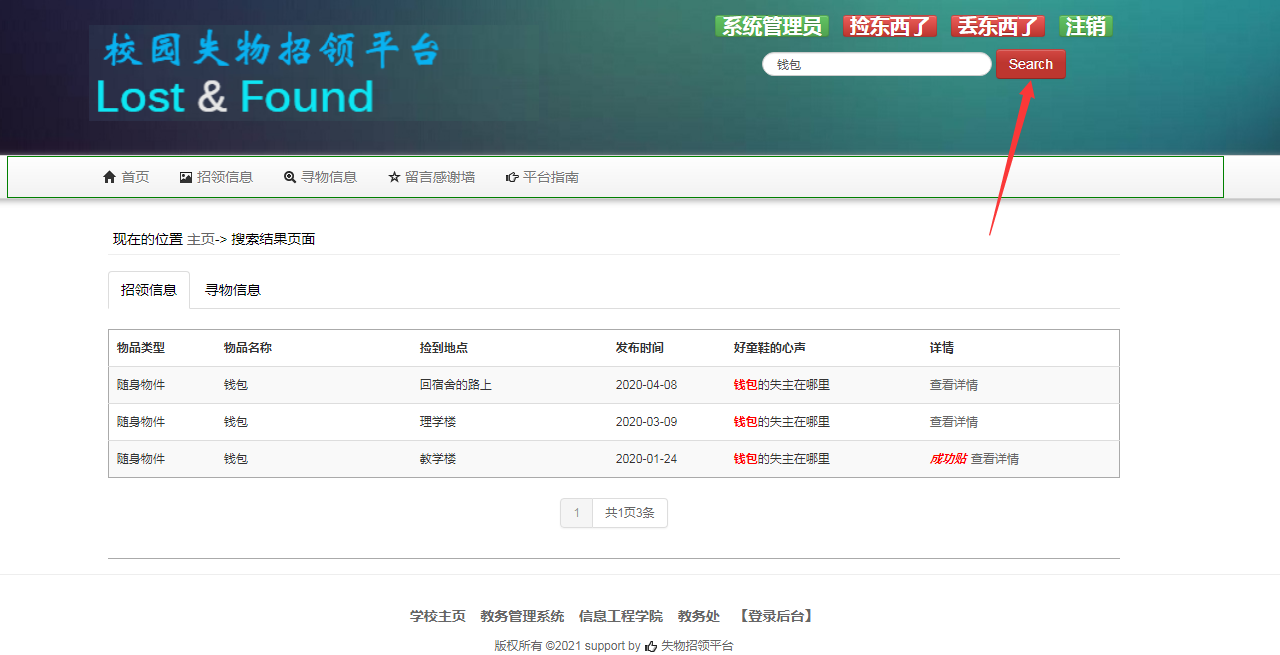Click the picture icon beside 招领信息
Image resolution: width=1280 pixels, height=655 pixels.
pyautogui.click(x=186, y=177)
